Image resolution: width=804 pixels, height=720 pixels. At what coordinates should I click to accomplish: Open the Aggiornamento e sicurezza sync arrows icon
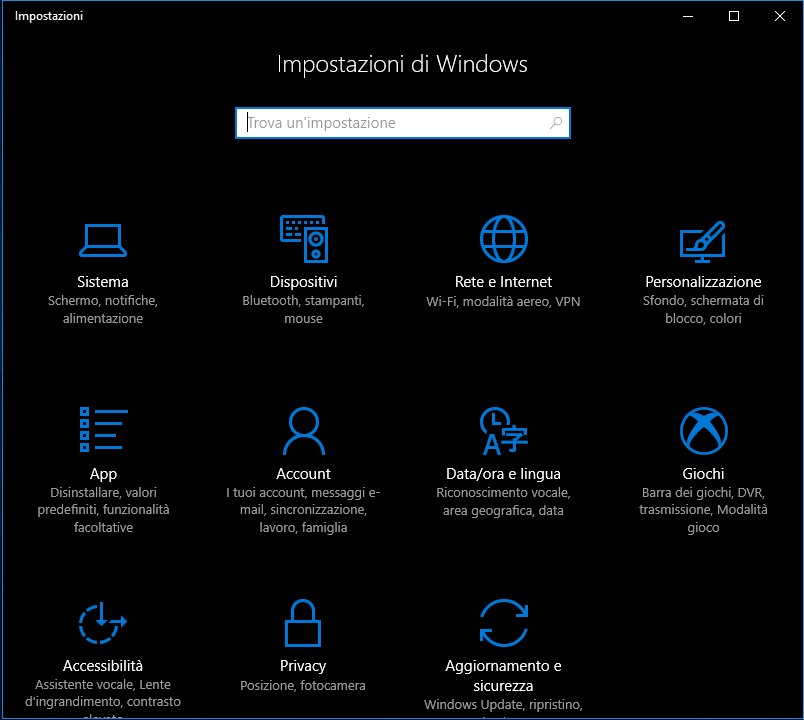coord(504,623)
